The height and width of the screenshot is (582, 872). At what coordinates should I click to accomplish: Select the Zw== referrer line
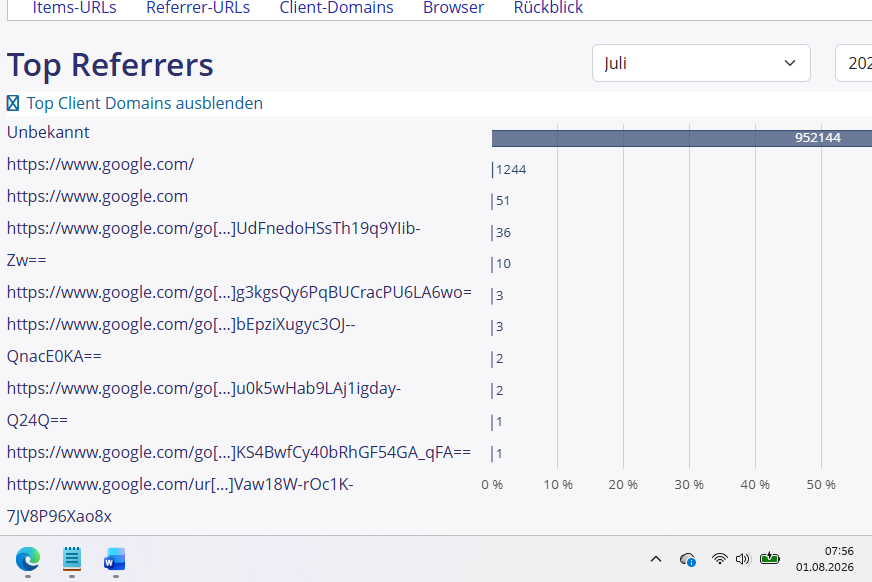pos(27,260)
